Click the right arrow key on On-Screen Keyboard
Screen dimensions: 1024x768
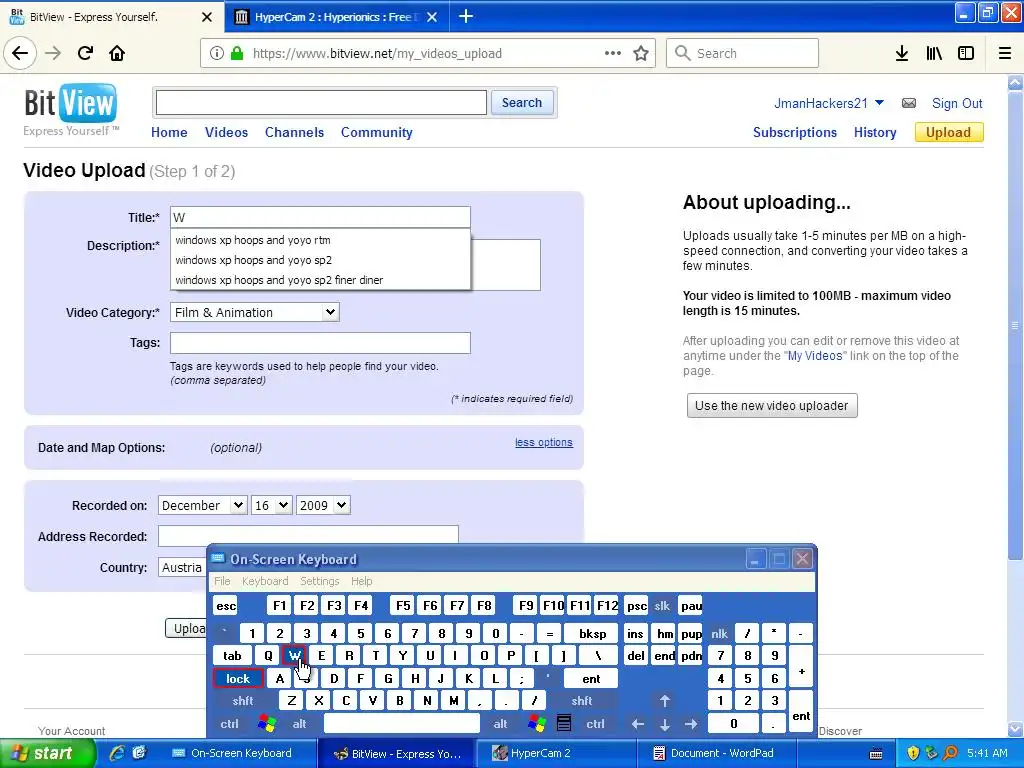click(x=691, y=724)
